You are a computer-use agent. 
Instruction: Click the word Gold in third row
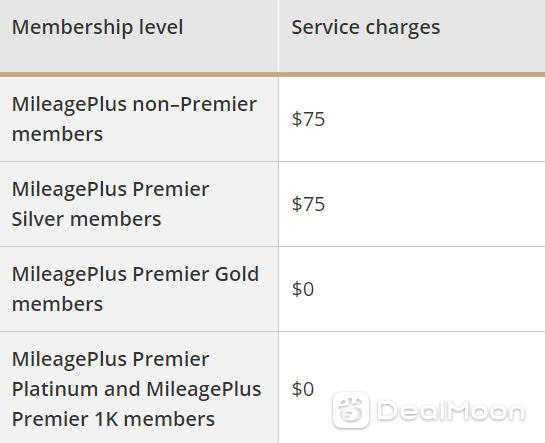click(x=237, y=274)
